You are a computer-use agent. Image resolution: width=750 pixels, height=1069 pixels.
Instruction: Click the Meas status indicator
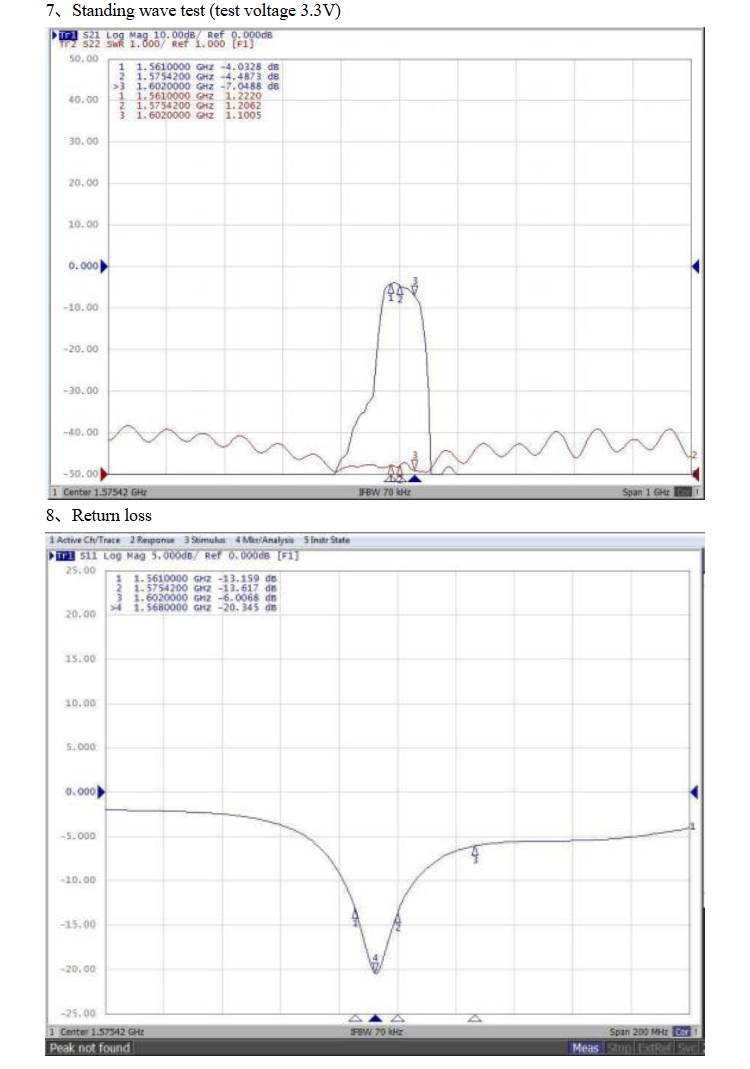[x=586, y=1049]
